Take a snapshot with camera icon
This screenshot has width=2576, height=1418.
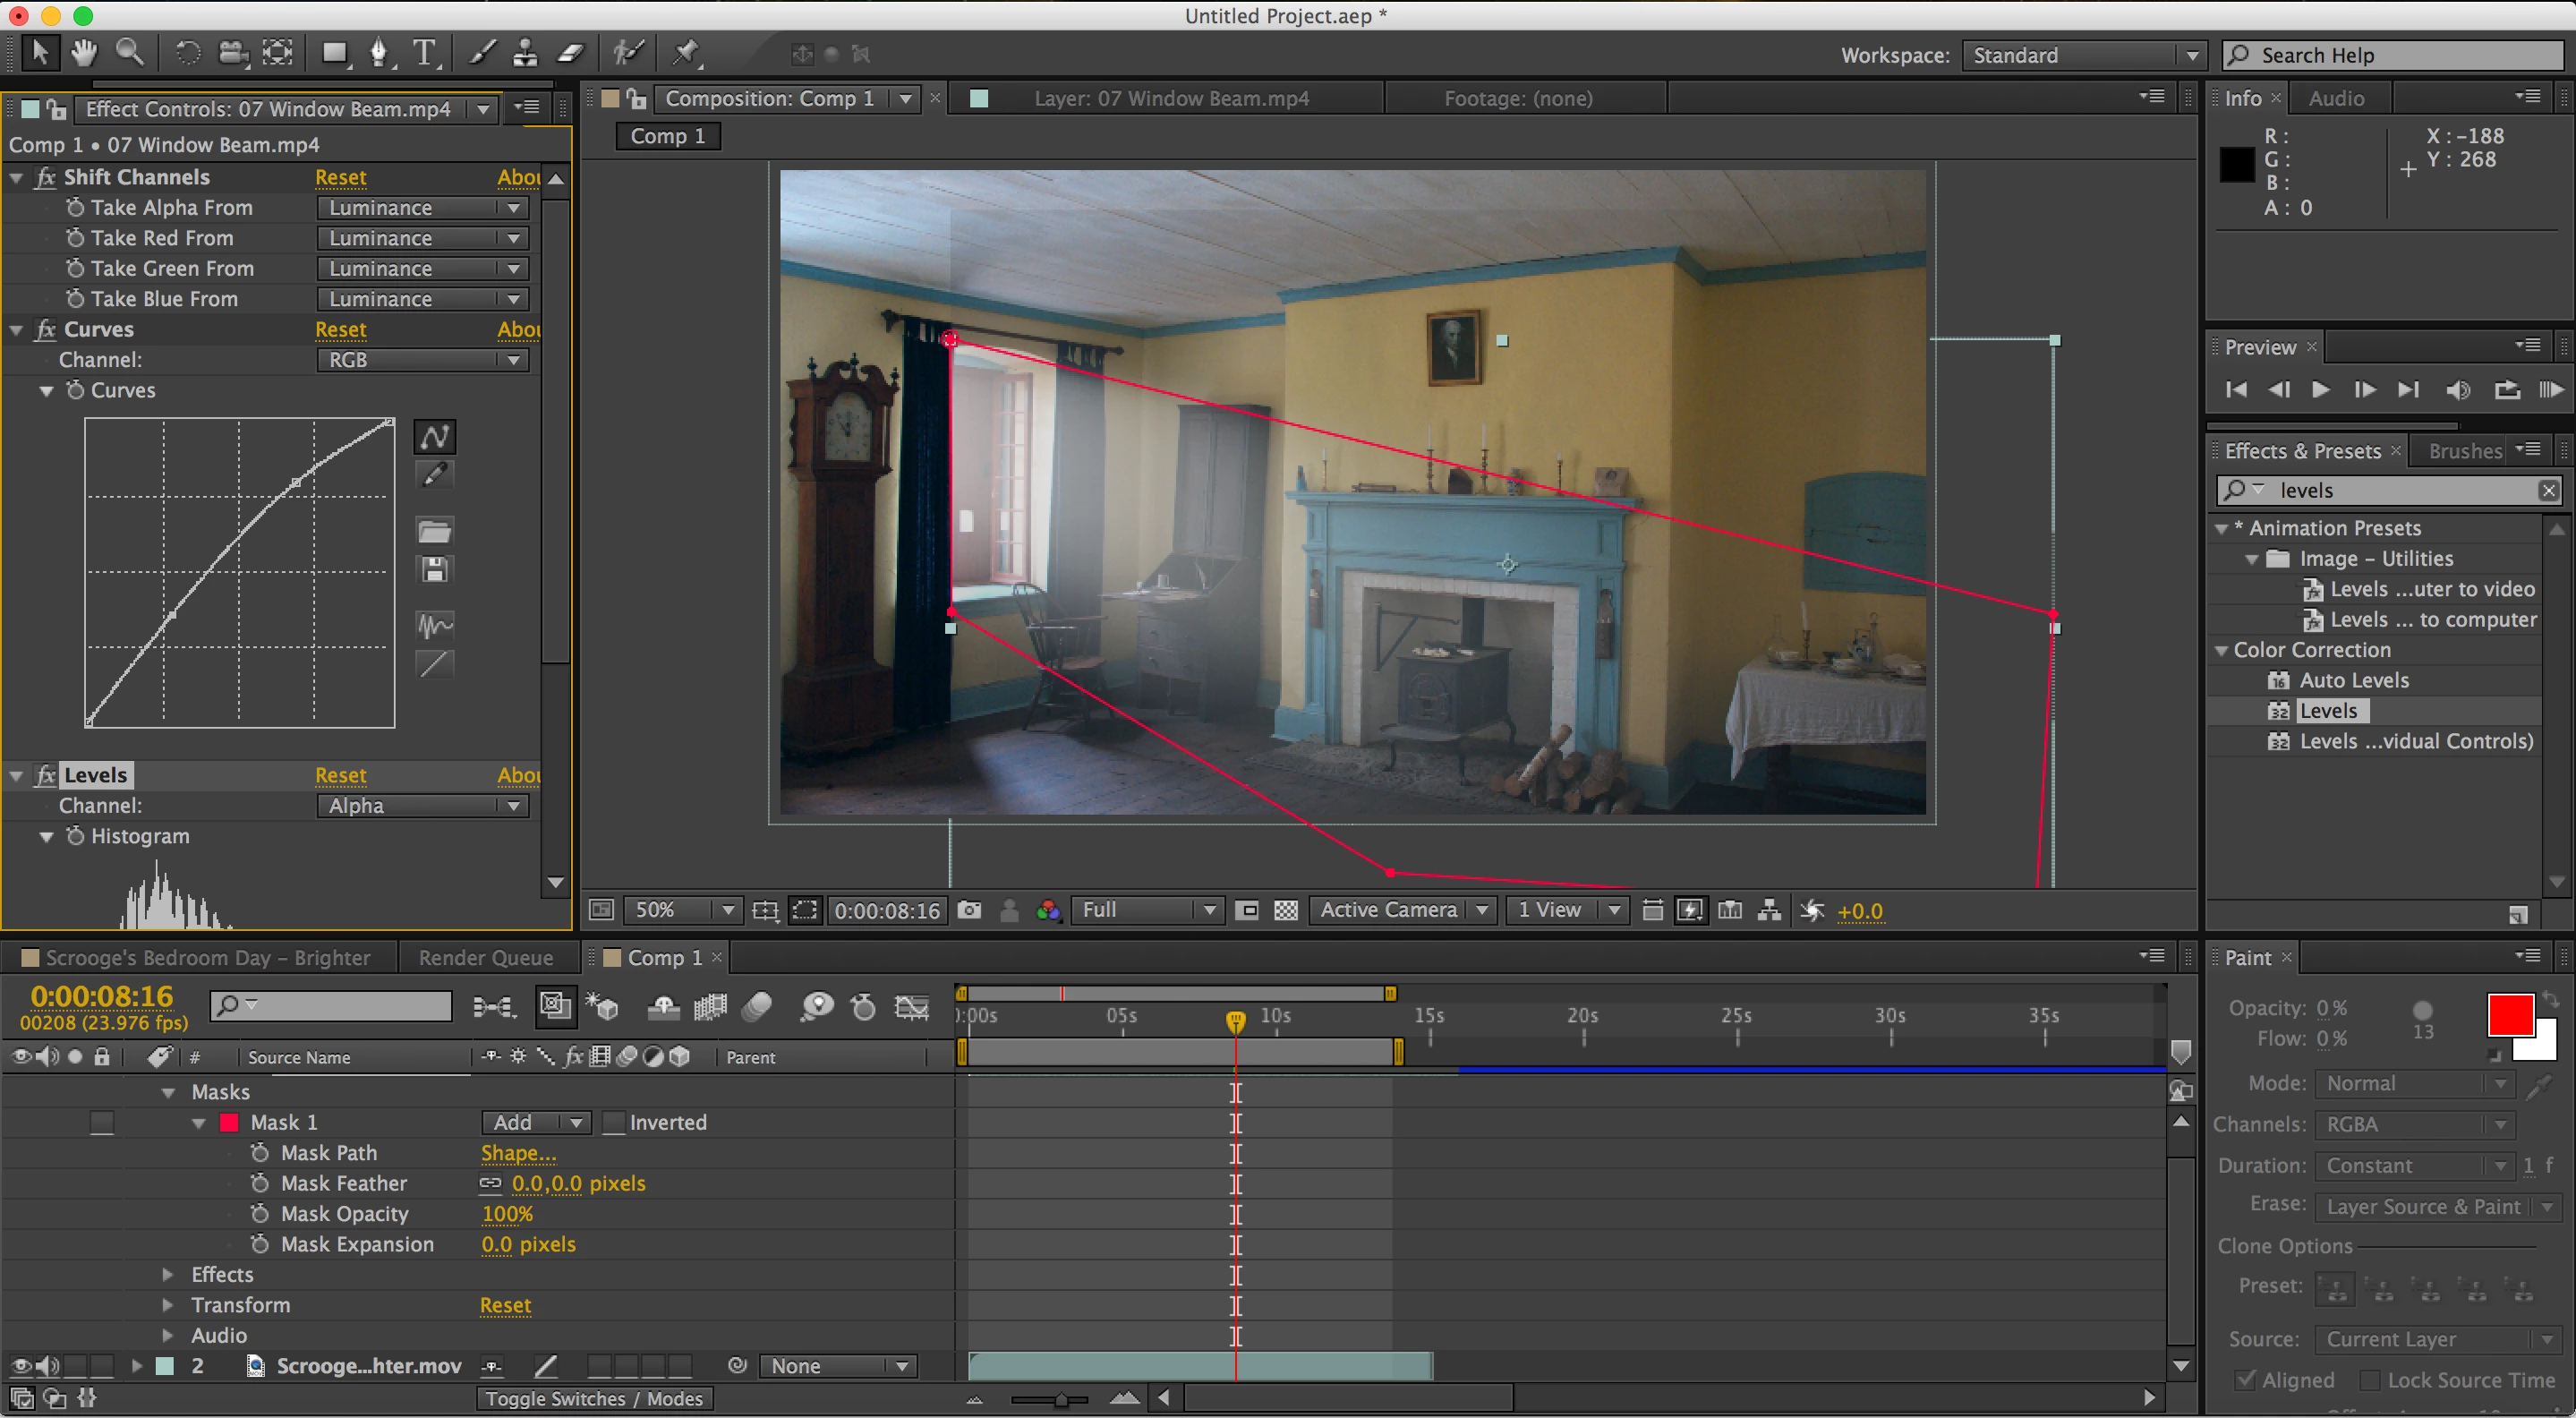pos(969,910)
